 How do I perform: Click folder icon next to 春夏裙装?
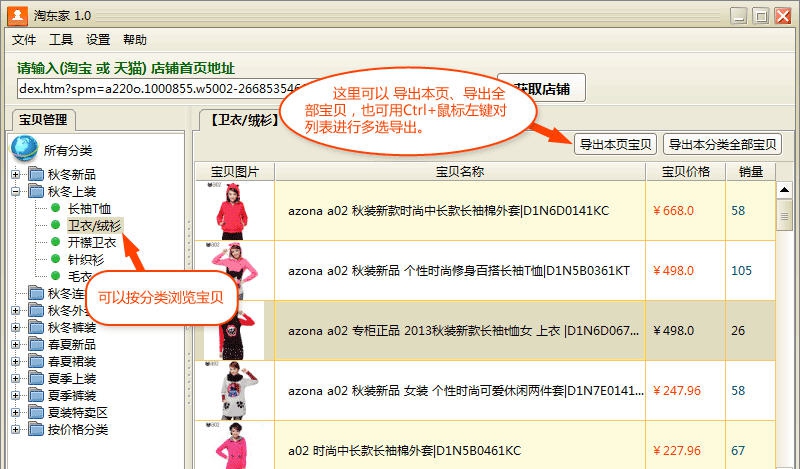pos(36,361)
